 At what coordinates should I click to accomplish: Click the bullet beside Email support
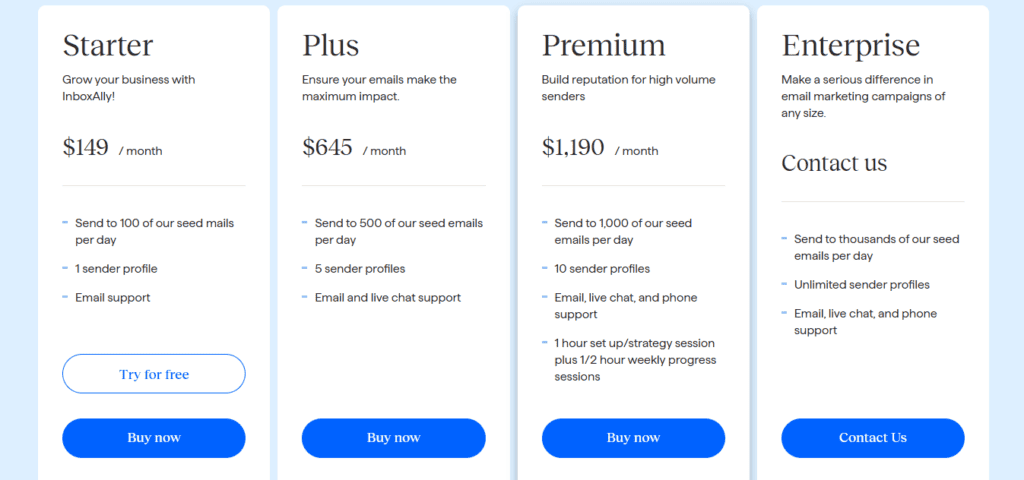[65, 296]
